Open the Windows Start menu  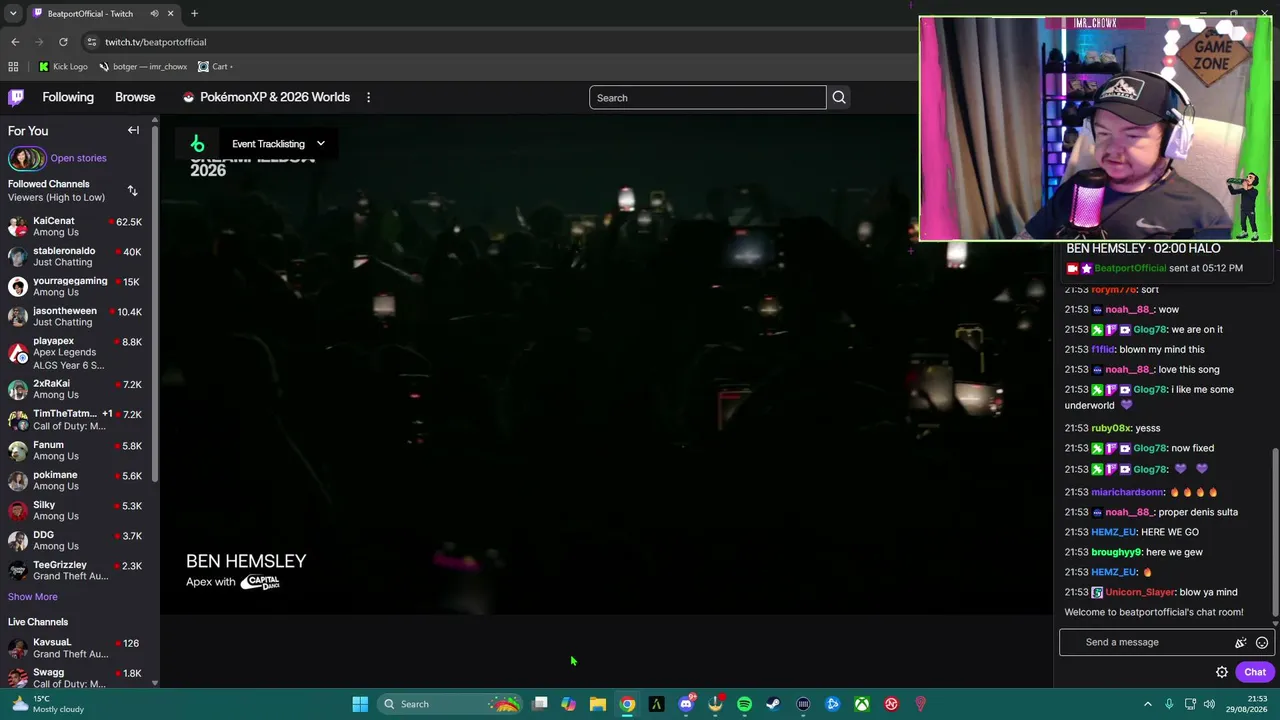[x=360, y=704]
